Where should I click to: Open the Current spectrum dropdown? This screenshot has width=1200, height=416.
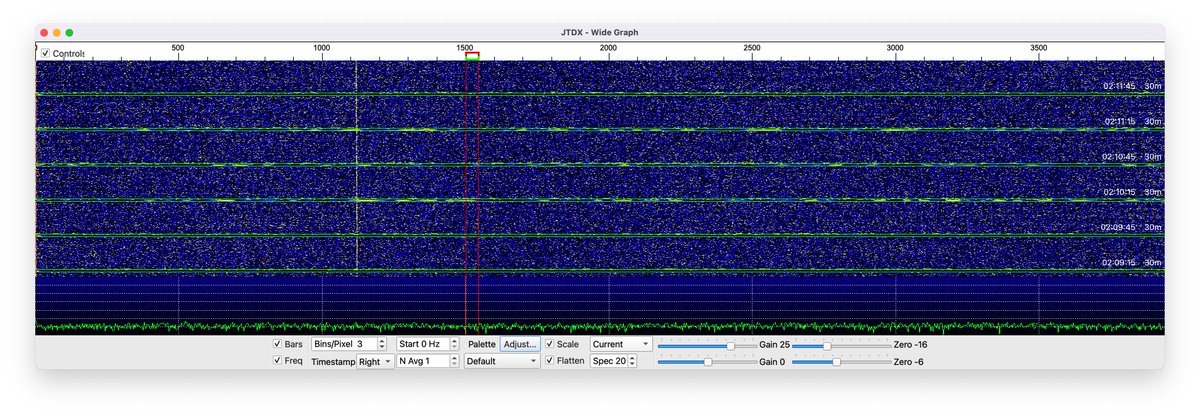point(621,344)
